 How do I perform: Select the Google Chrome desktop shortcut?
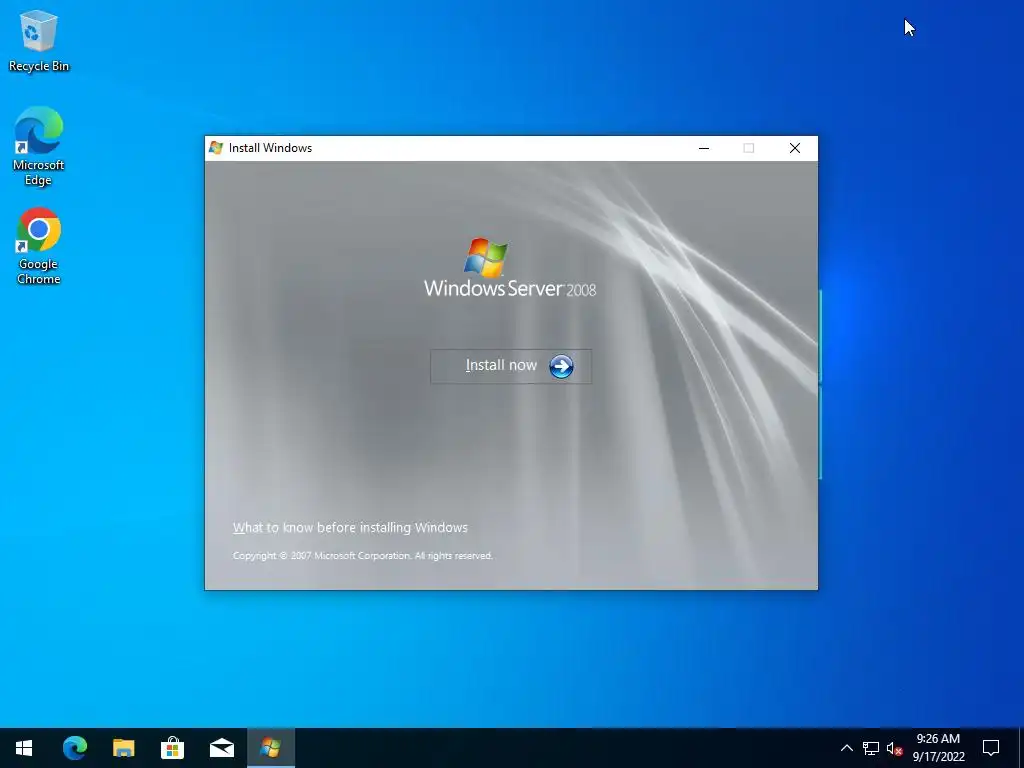click(x=39, y=246)
